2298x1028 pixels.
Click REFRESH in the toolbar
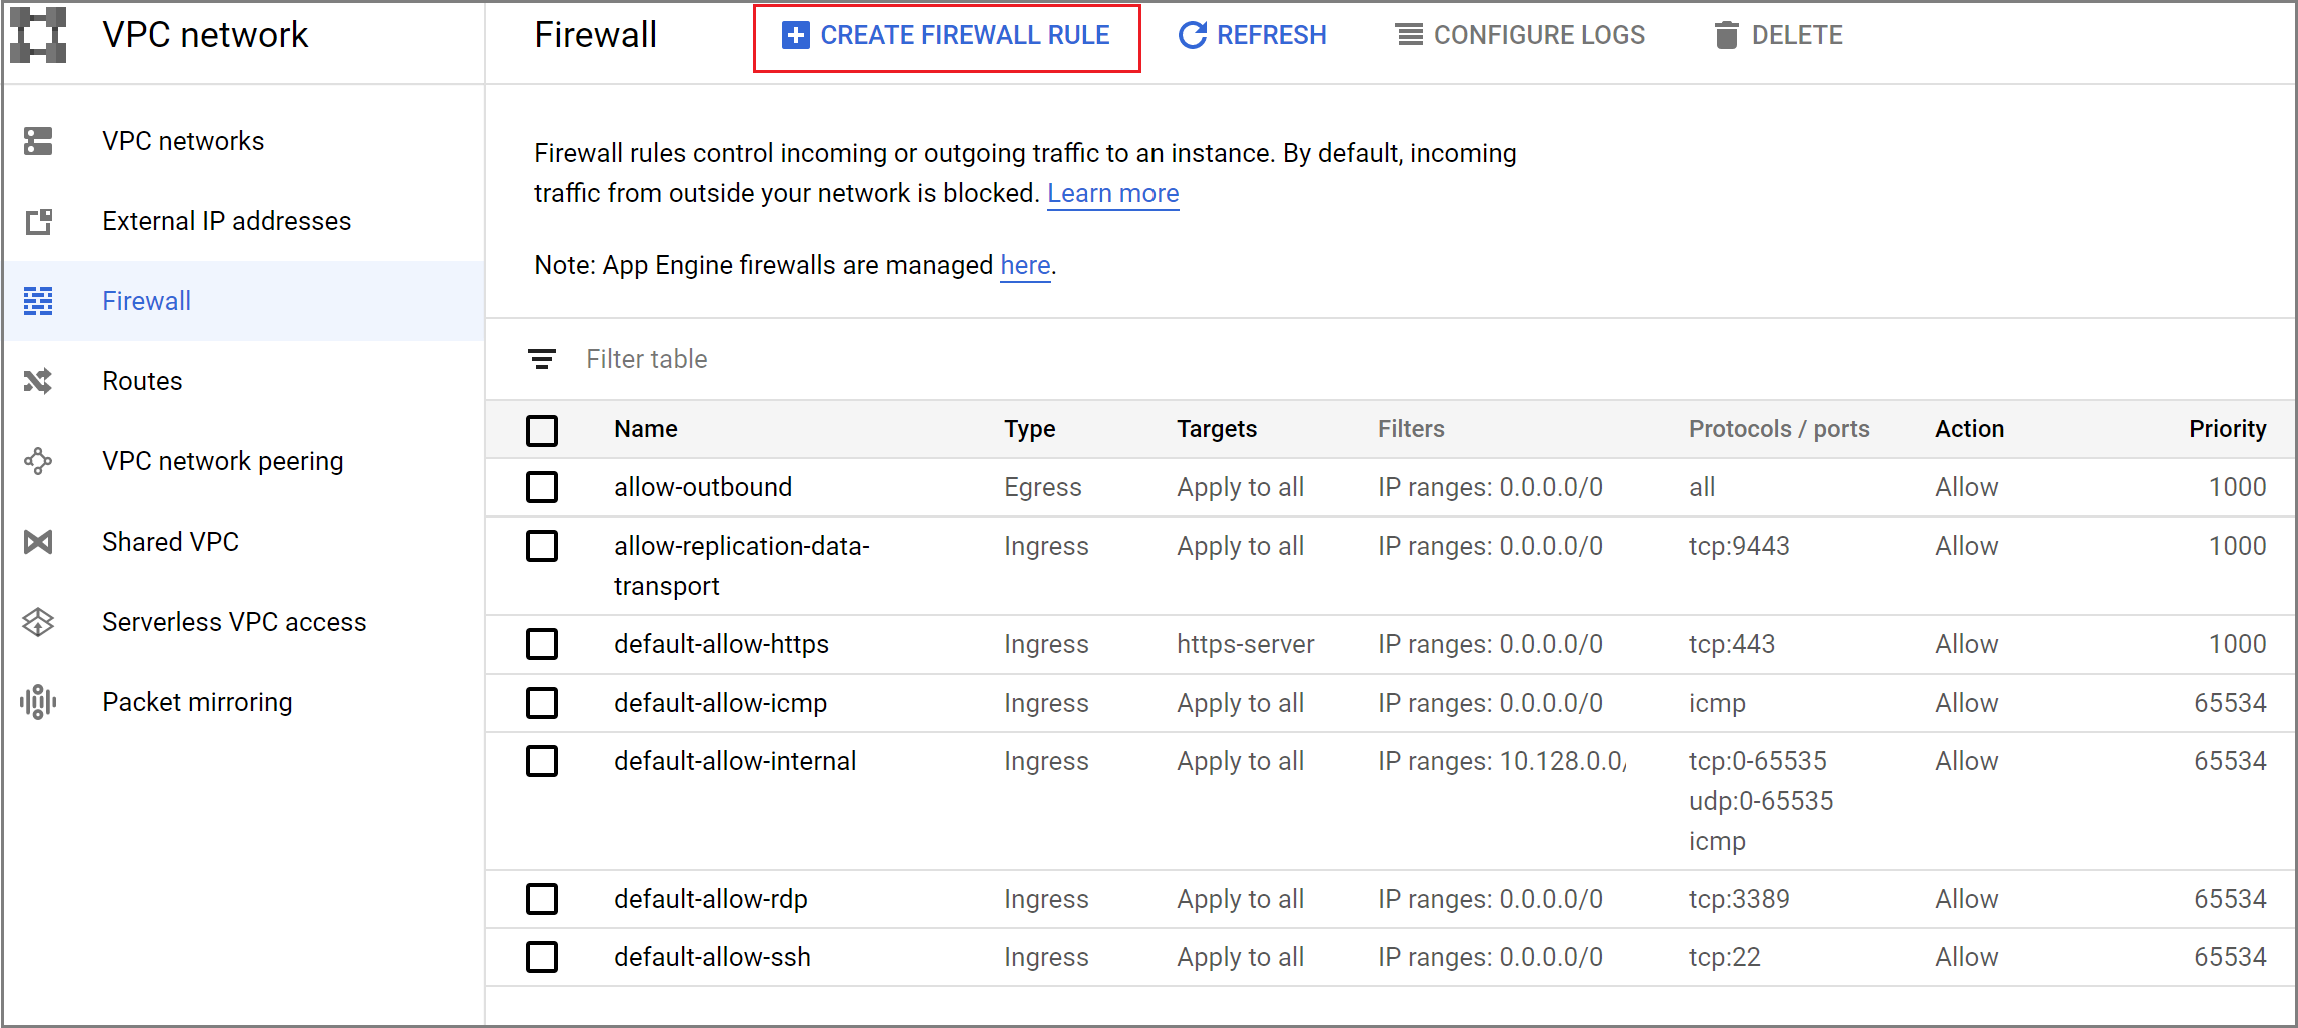(x=1251, y=35)
